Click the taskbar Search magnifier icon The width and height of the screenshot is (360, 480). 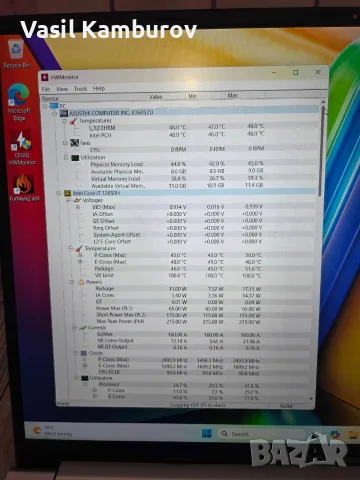(x=224, y=433)
